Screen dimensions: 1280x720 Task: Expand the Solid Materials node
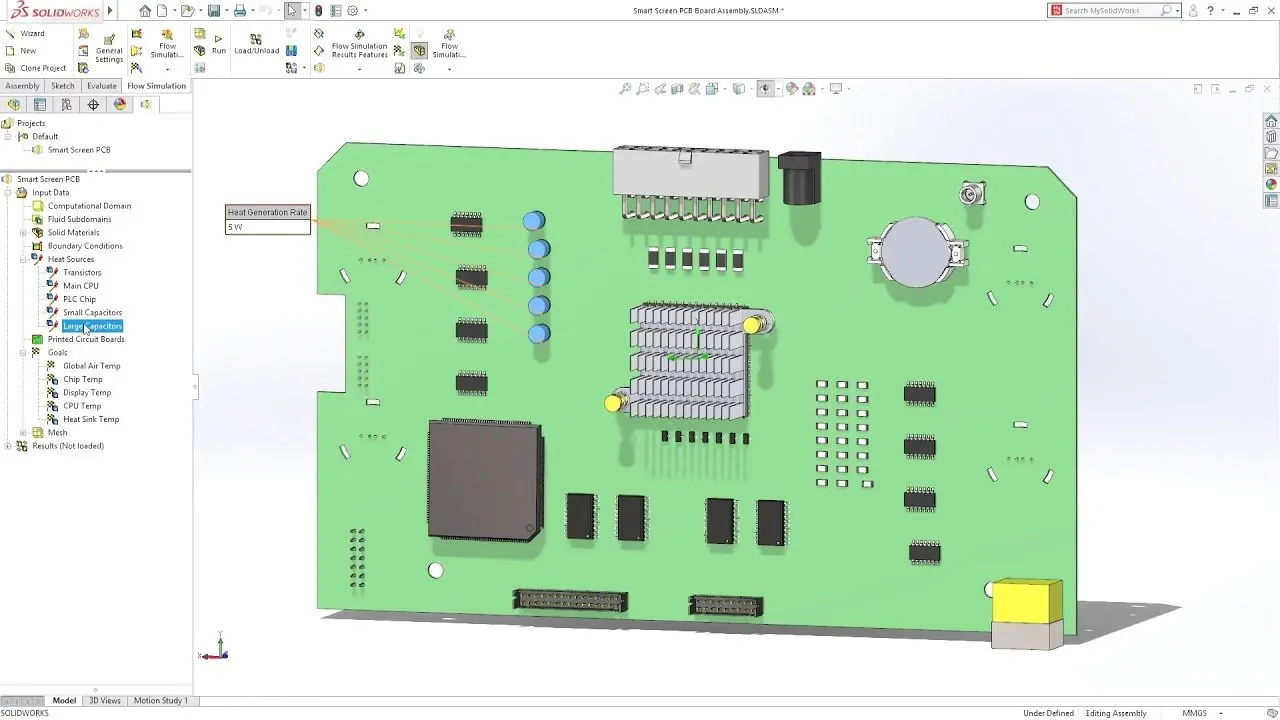tap(23, 232)
